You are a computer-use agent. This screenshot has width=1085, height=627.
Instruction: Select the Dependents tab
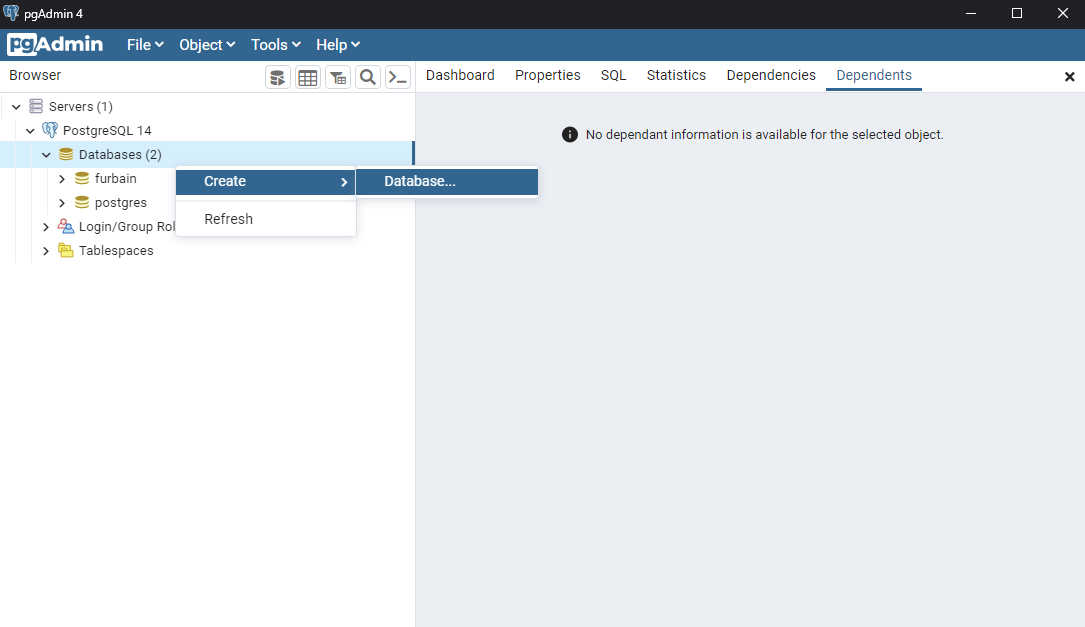874,75
